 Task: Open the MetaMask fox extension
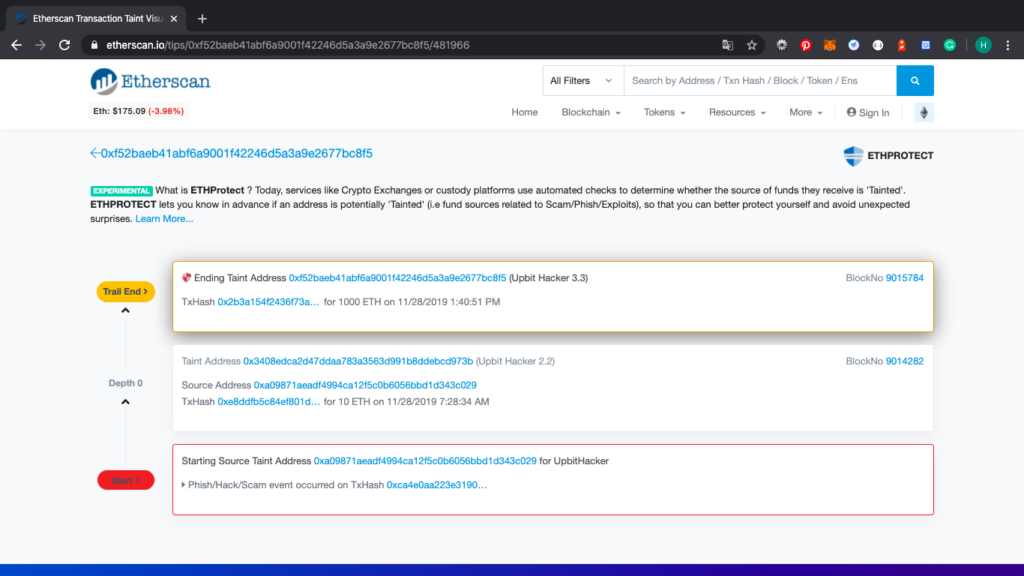click(x=829, y=45)
